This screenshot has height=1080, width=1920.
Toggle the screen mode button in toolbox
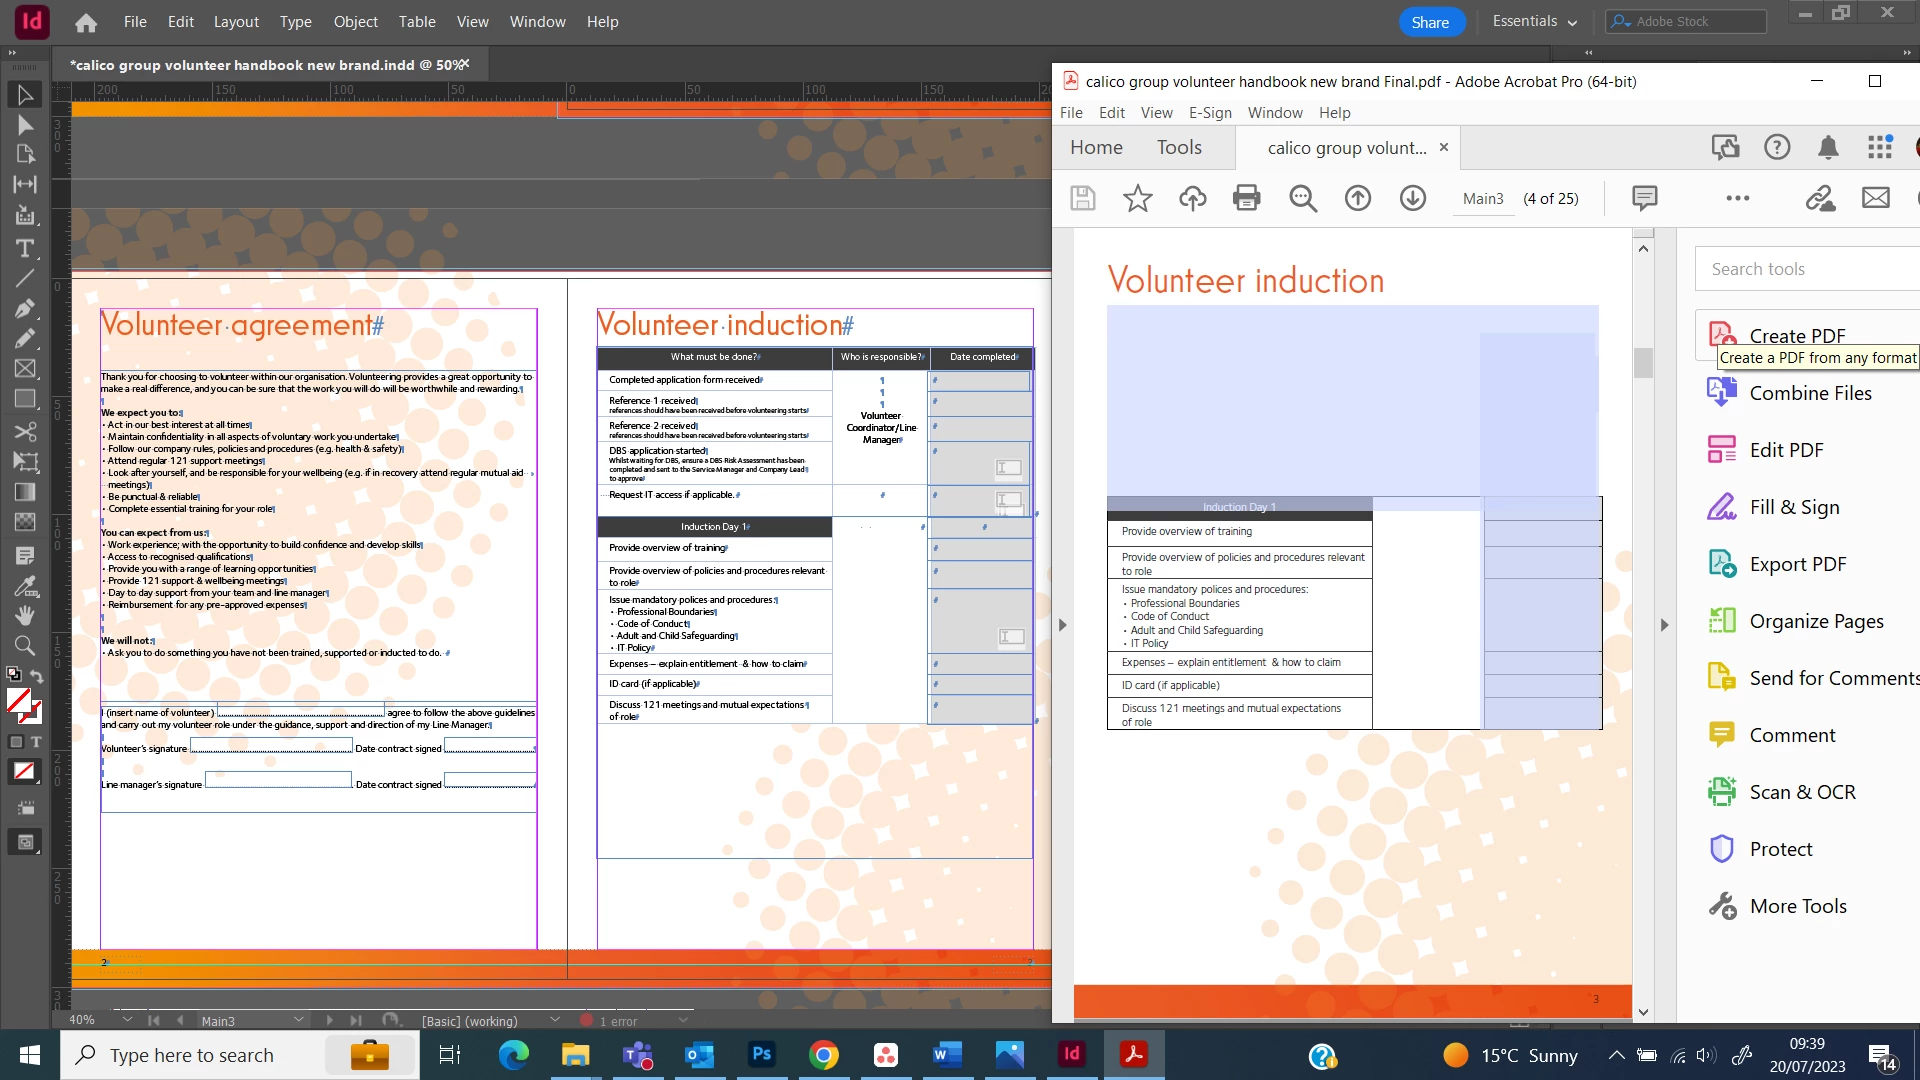(x=25, y=842)
